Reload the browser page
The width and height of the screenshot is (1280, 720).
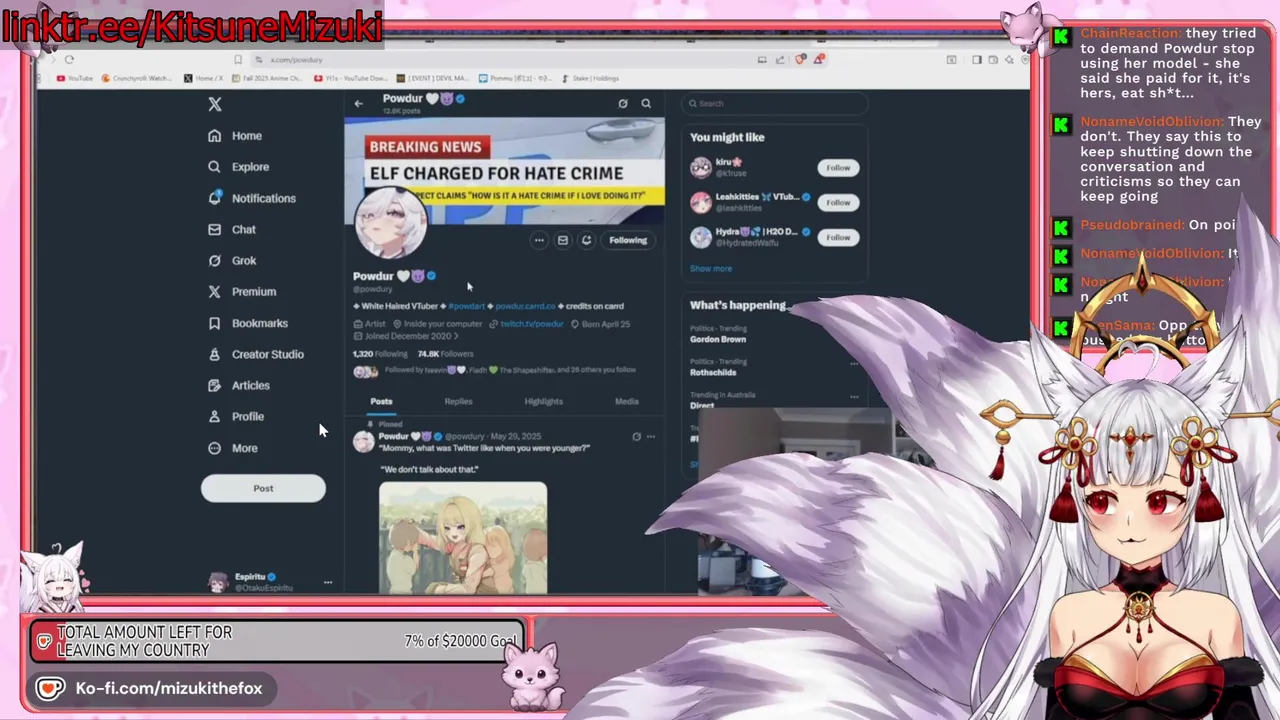[x=69, y=59]
